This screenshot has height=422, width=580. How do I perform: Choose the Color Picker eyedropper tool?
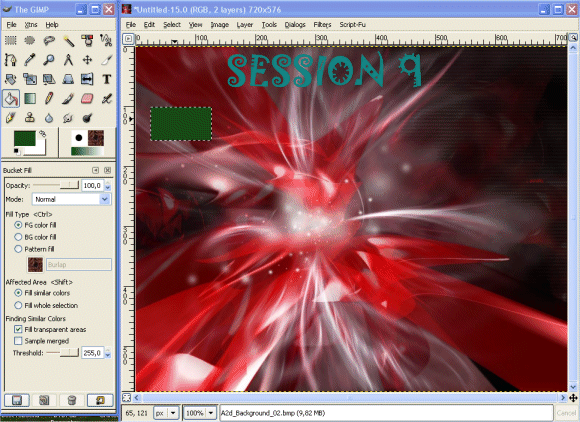pos(30,60)
